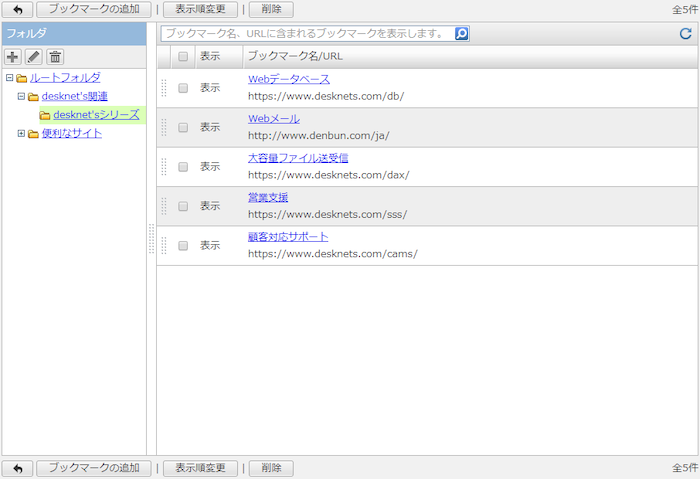Click the top back arrow button
The image size is (700, 479).
(x=17, y=9)
